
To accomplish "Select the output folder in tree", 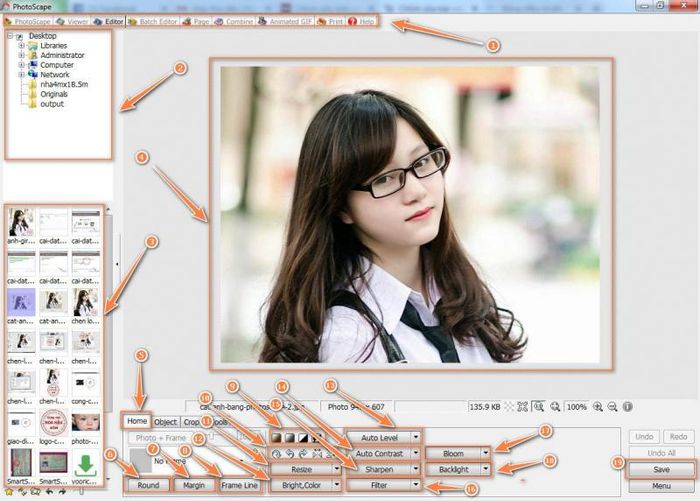I will coord(53,103).
